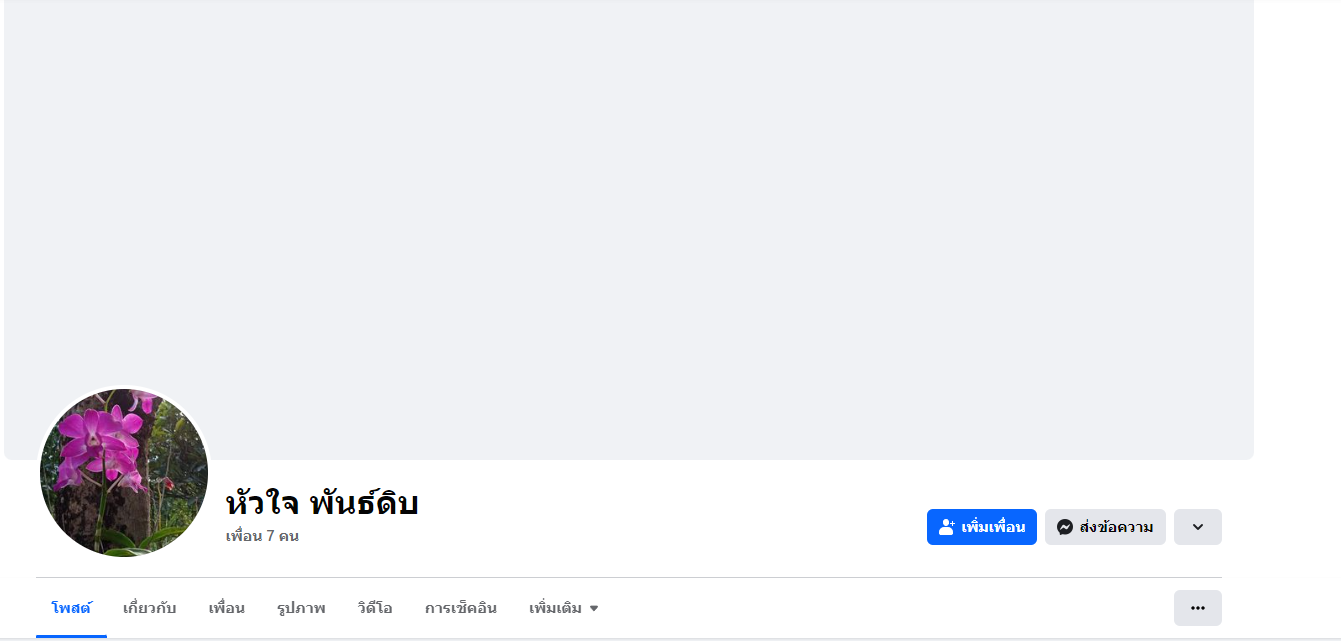Open the circular orchid profile picture
The image size is (1341, 641).
(x=124, y=472)
